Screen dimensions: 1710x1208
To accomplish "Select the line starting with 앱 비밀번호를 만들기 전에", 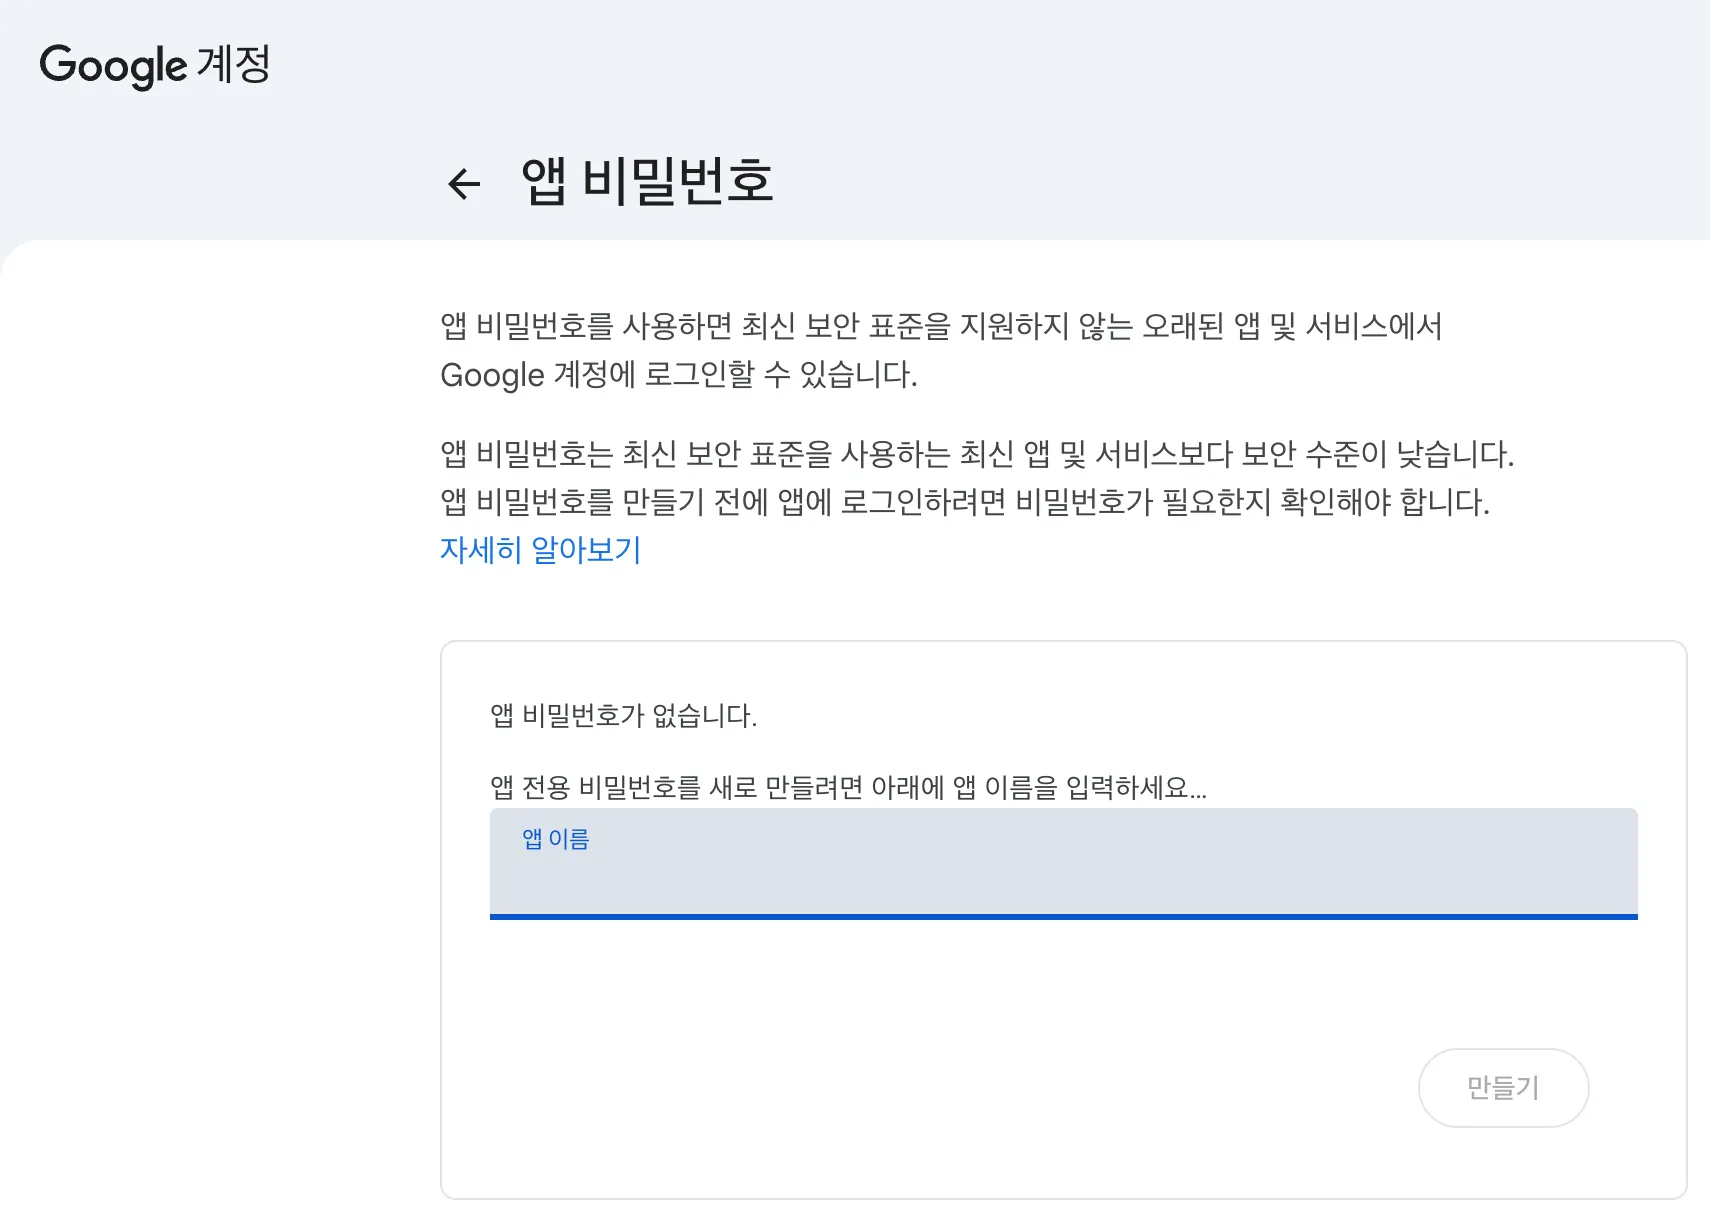I will (x=965, y=502).
